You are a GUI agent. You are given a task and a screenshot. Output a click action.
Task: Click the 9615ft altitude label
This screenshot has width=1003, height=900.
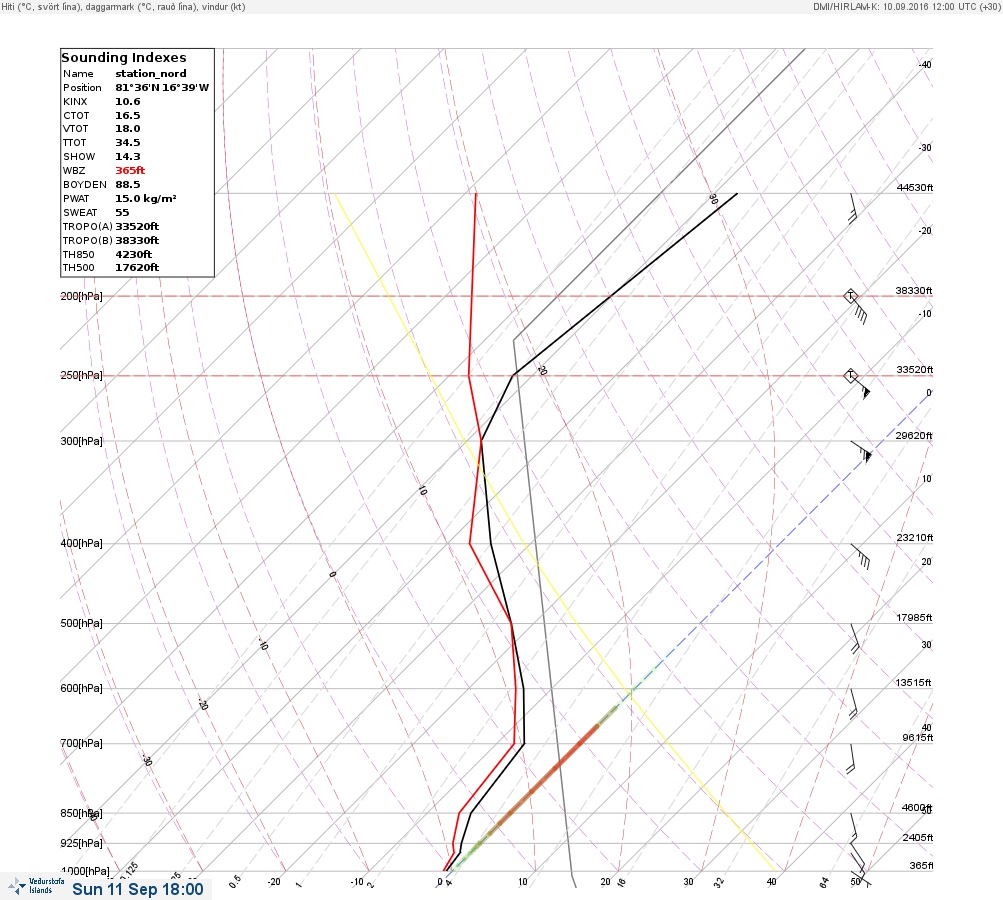click(x=917, y=738)
